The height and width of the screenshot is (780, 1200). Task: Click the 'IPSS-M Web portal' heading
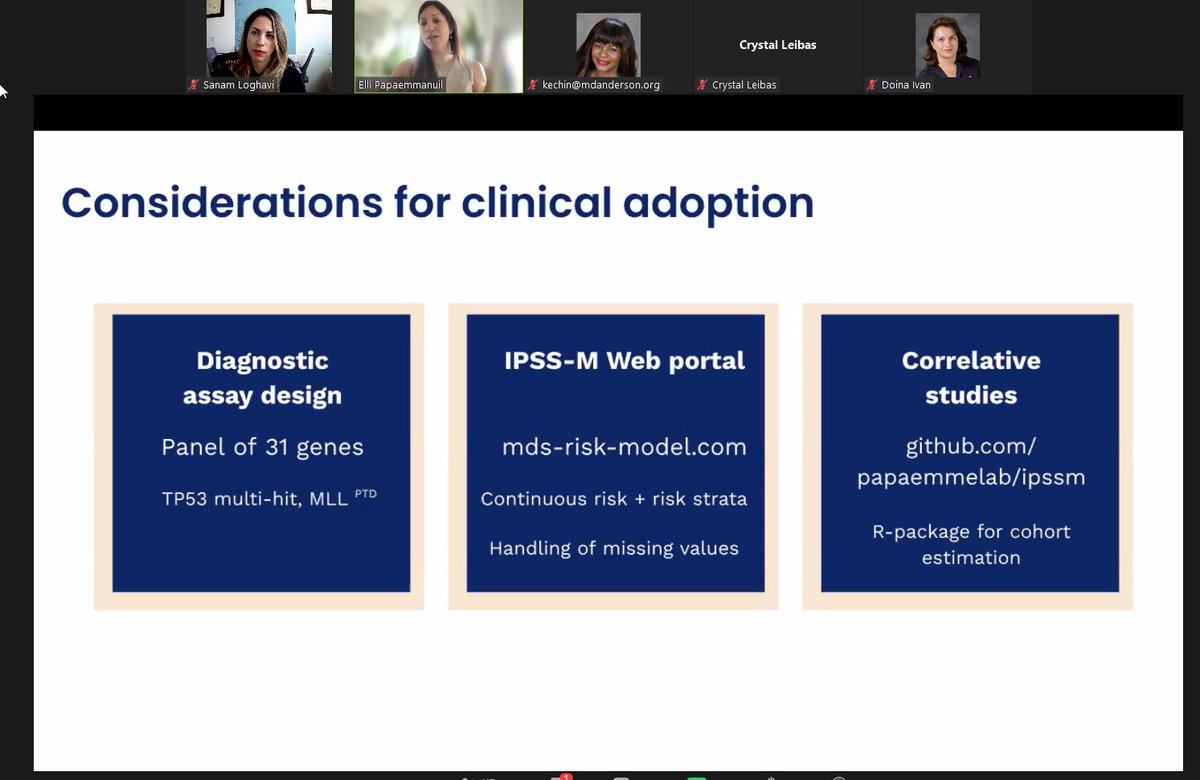[x=624, y=360]
